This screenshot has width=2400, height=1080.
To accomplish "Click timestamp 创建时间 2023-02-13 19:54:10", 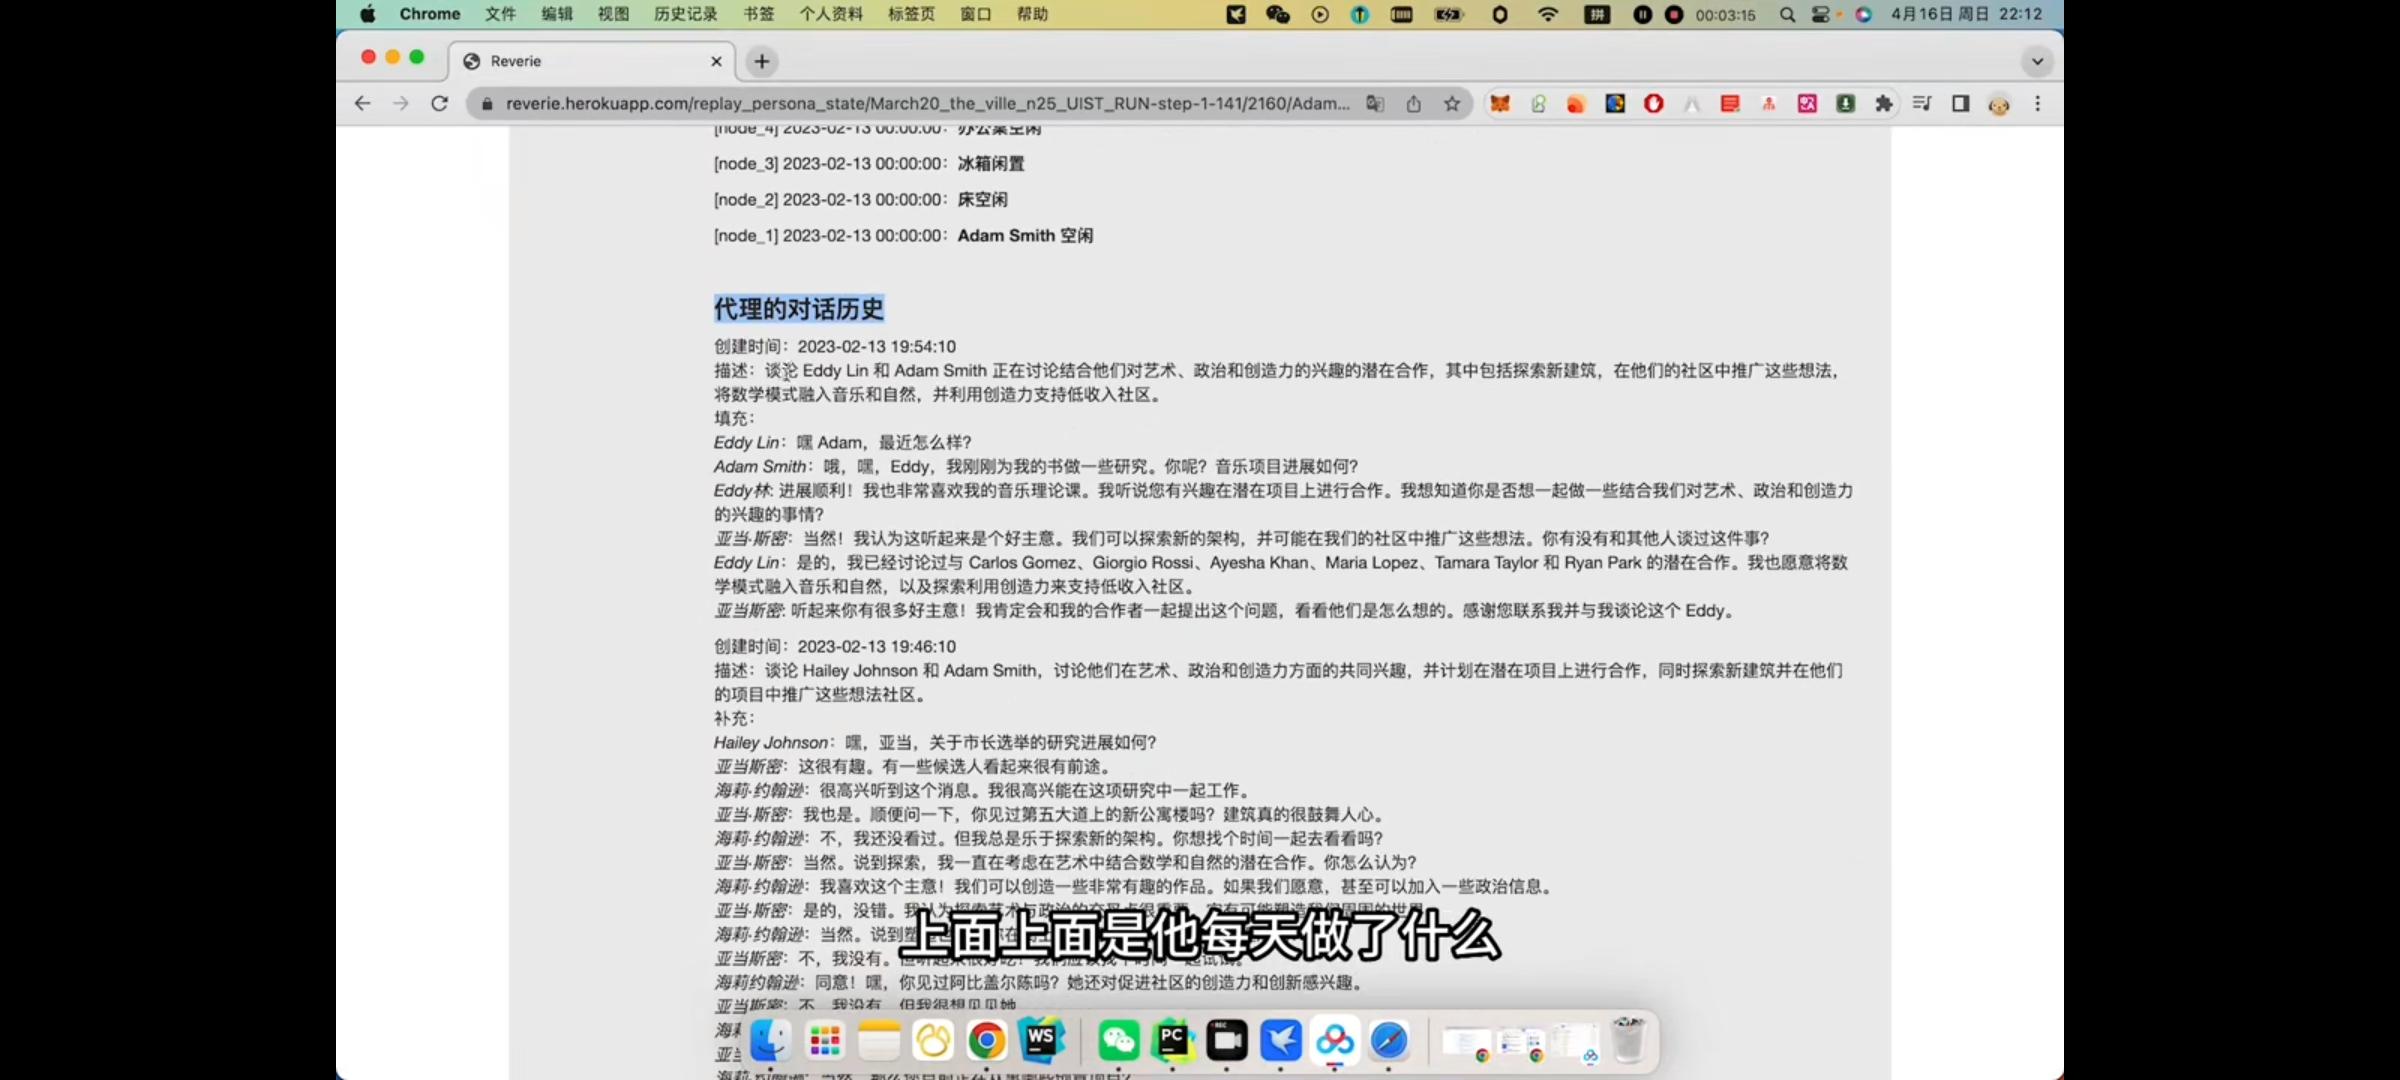I will tap(835, 346).
